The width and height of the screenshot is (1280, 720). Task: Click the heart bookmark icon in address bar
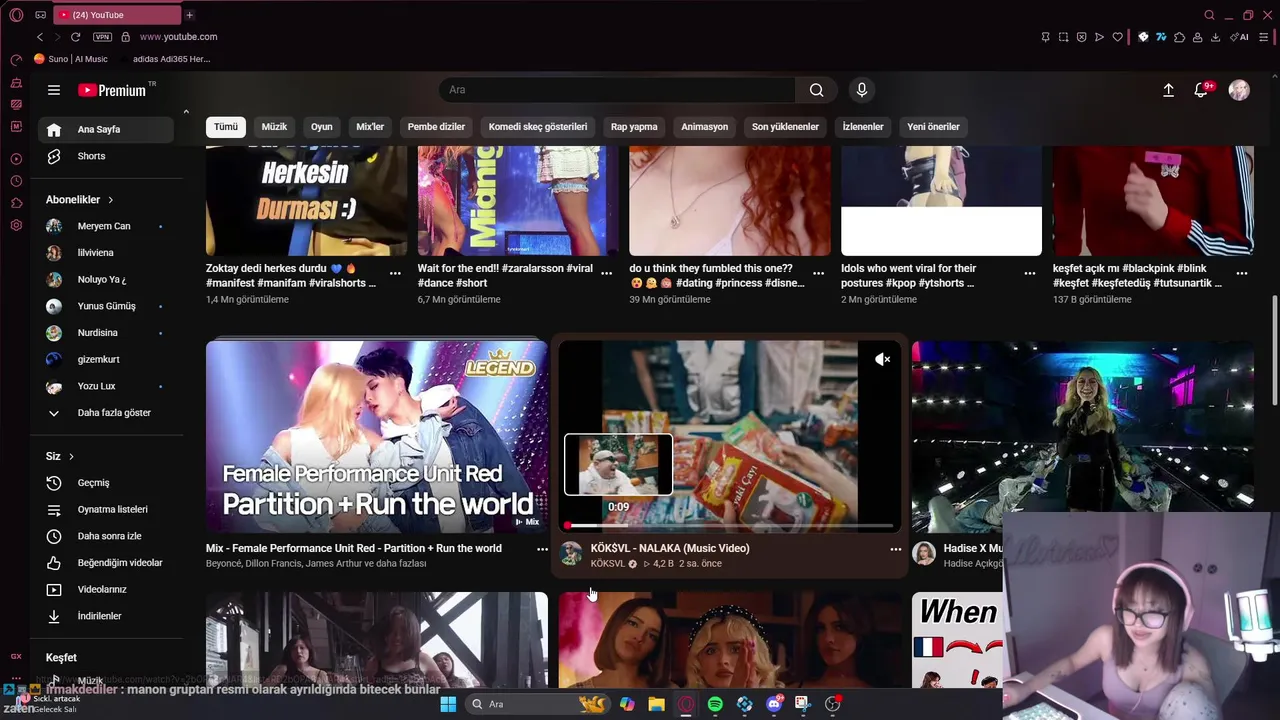click(1117, 37)
